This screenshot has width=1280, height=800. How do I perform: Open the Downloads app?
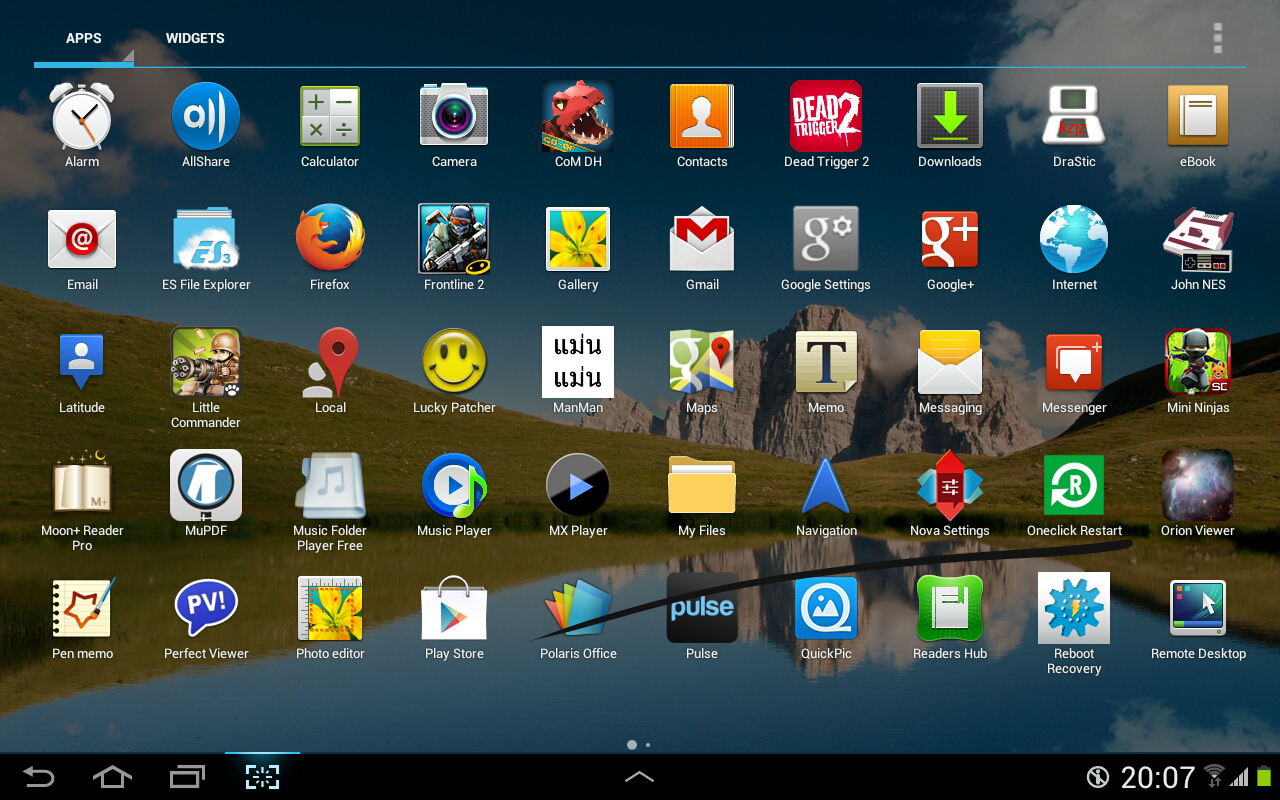tap(950, 116)
